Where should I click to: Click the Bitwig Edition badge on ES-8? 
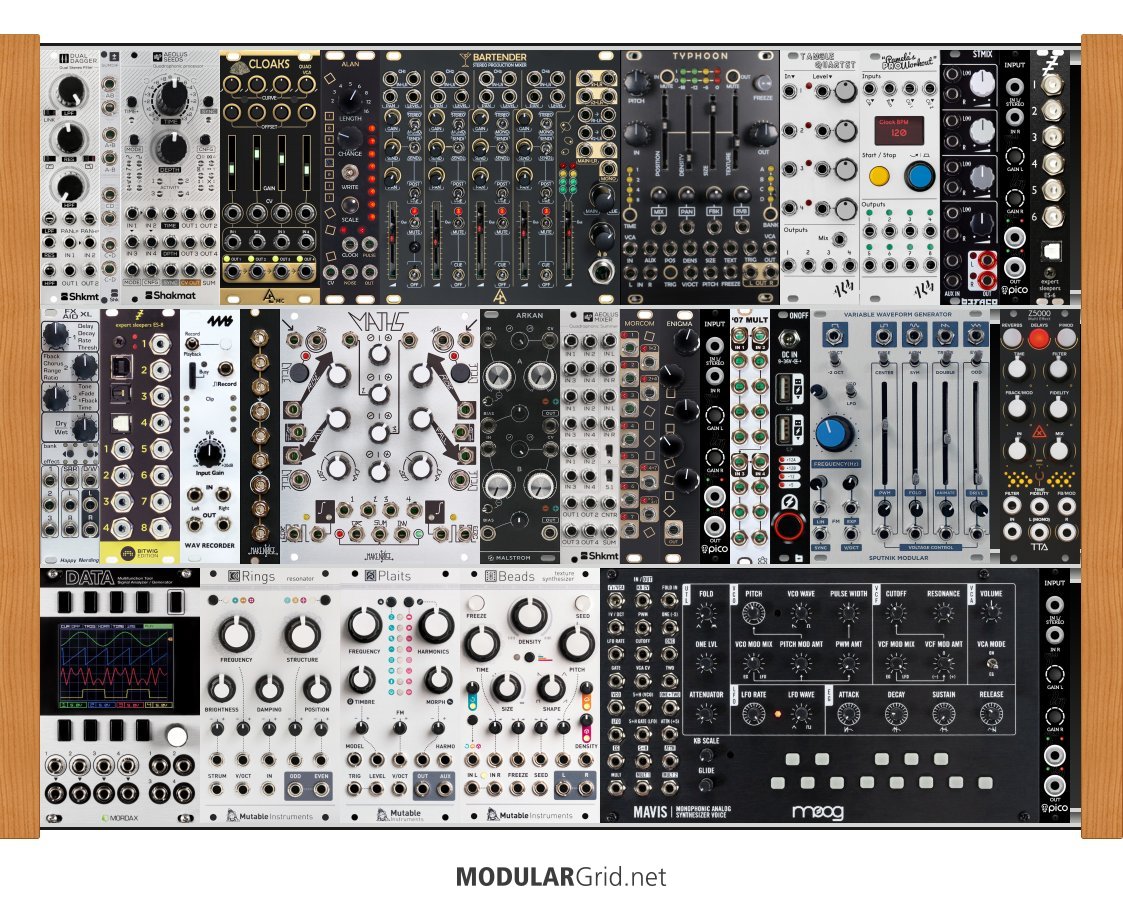(140, 553)
